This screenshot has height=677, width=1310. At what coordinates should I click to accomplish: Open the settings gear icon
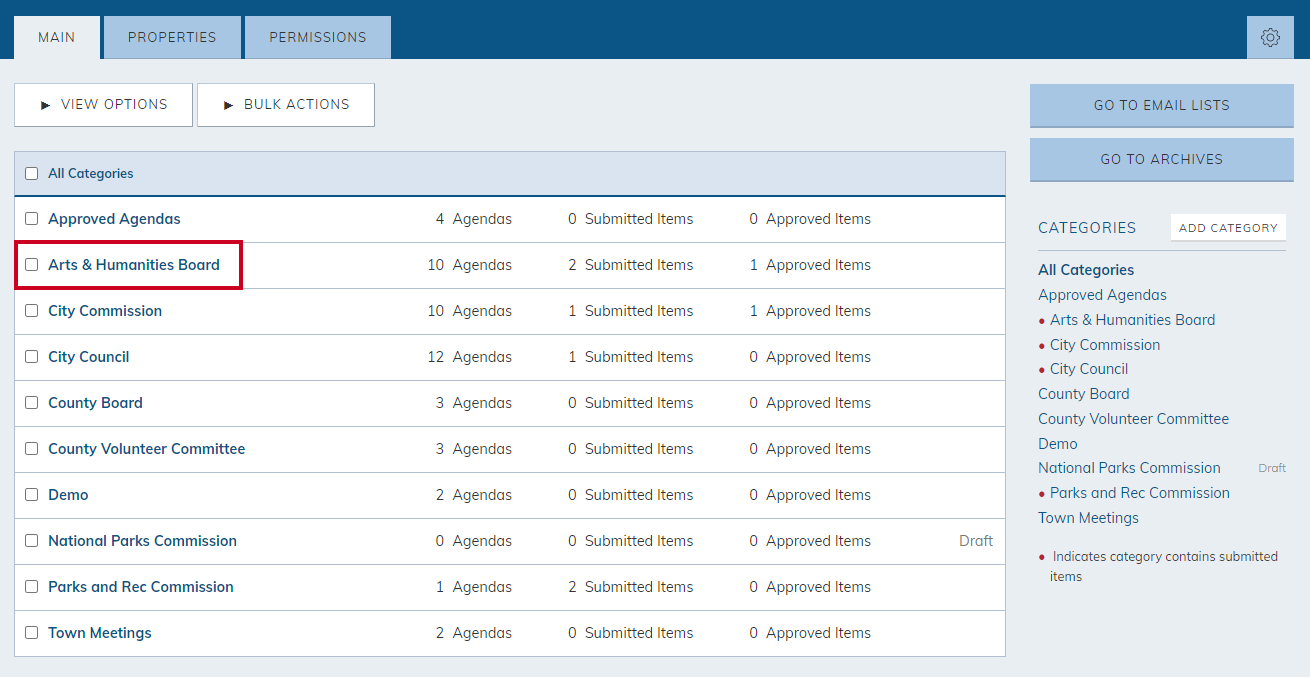tap(1270, 37)
